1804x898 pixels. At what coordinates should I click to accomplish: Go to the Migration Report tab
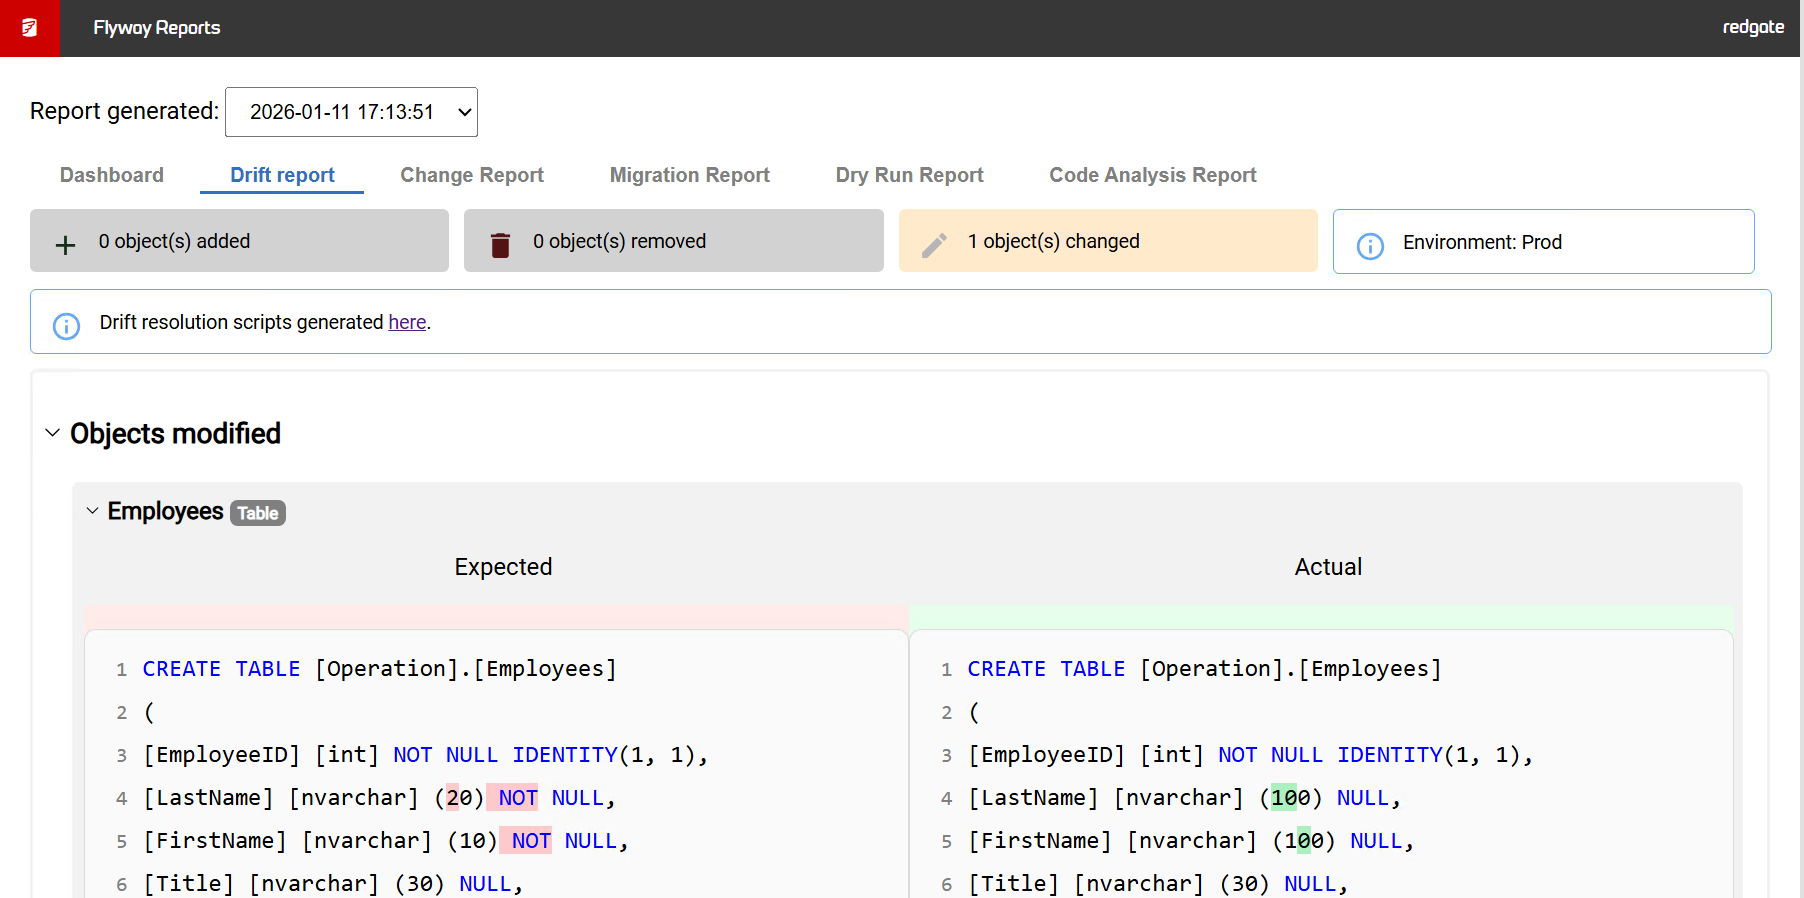(689, 175)
